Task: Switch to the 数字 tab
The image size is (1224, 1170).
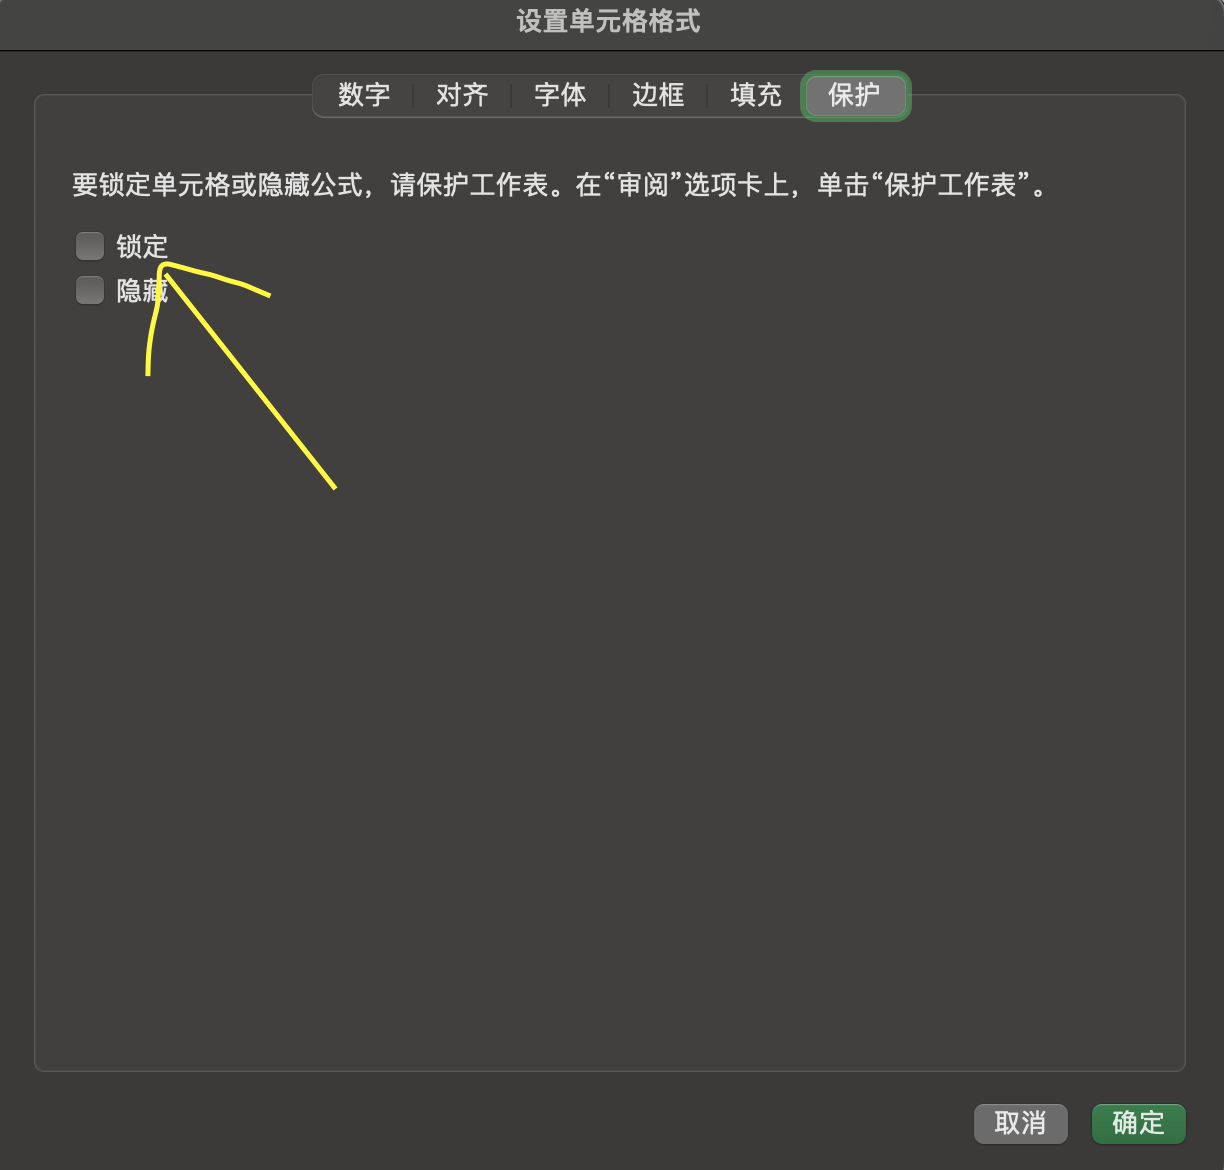Action: tap(363, 96)
